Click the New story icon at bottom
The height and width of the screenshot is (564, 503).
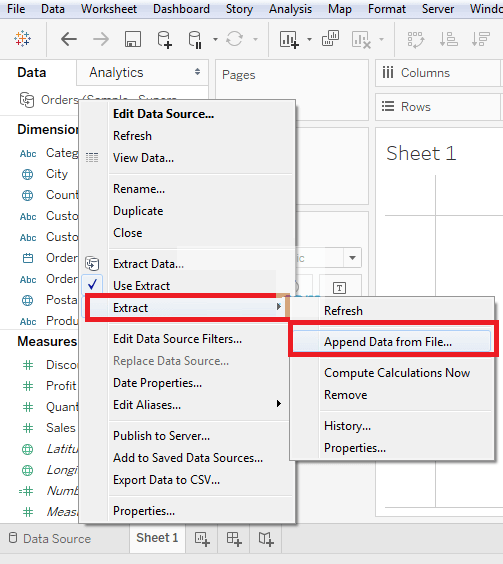pos(266,539)
